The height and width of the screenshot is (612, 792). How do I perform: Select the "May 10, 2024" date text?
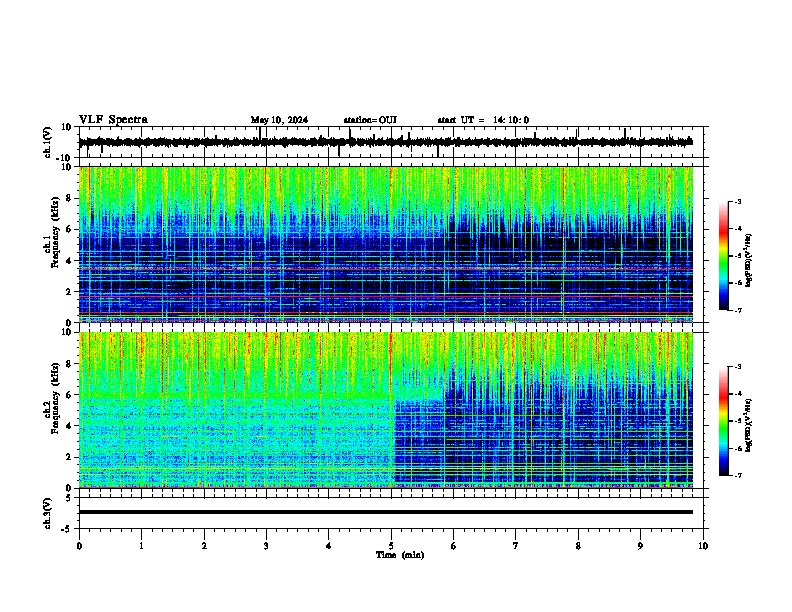pyautogui.click(x=279, y=120)
